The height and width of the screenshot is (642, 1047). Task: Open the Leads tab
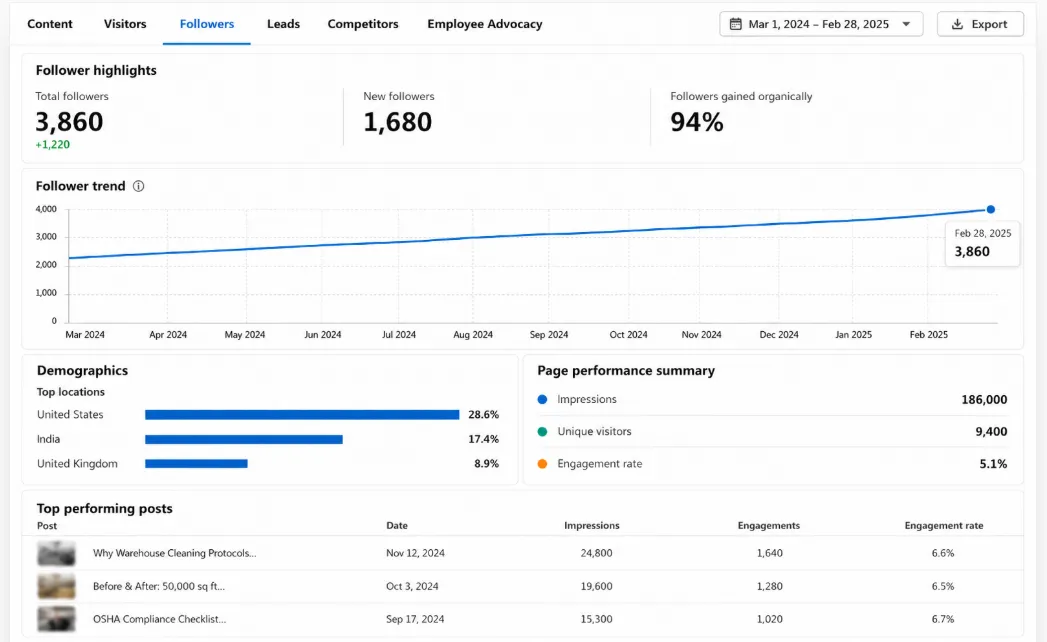[283, 24]
